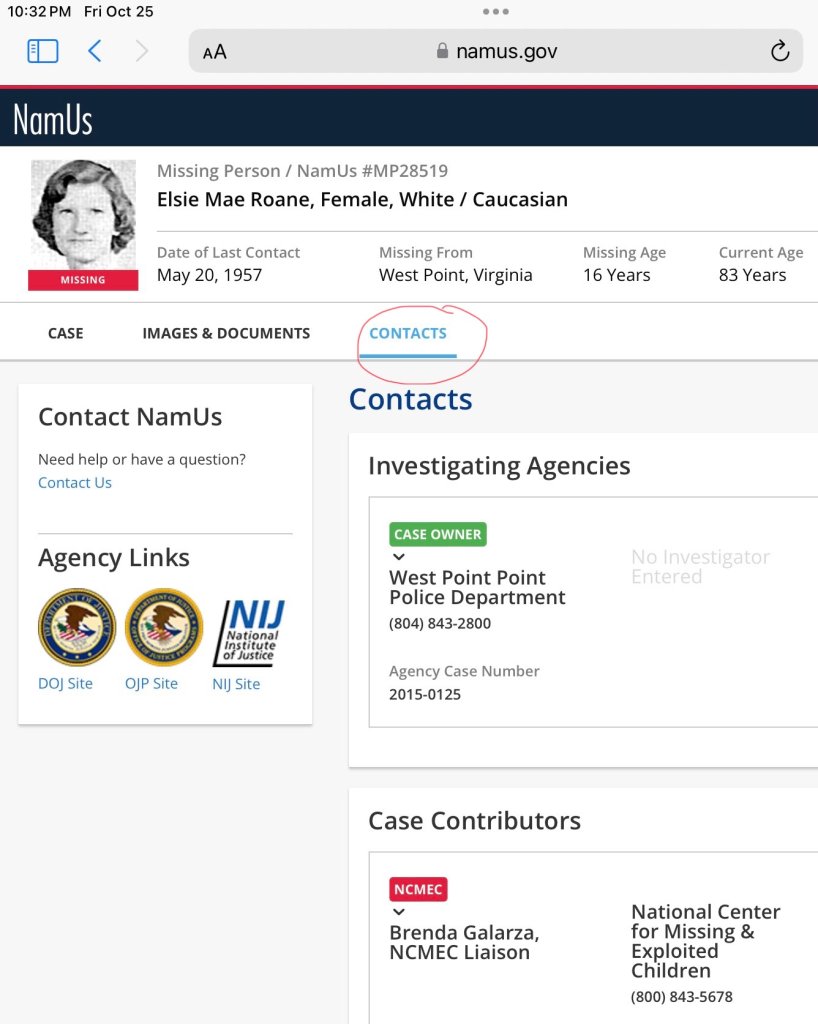Open the OJP Site link

pos(151,684)
